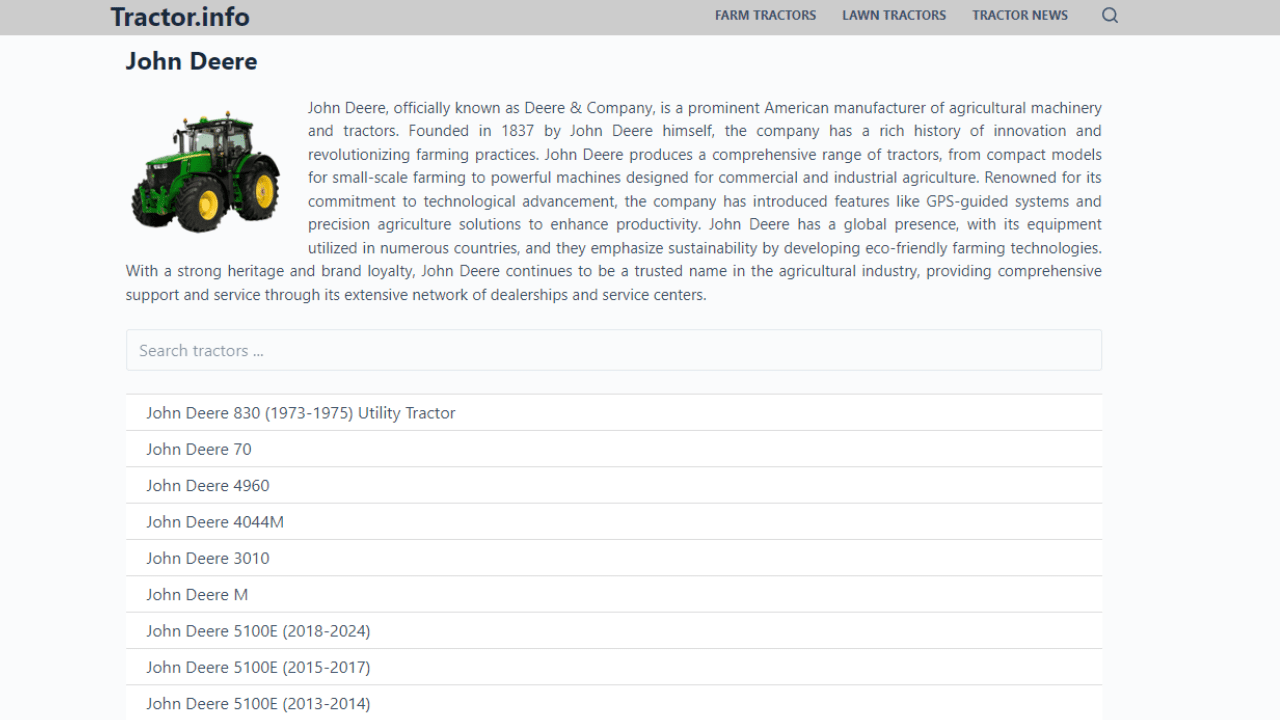View John Deere 5100E (2013-2014)

258,704
